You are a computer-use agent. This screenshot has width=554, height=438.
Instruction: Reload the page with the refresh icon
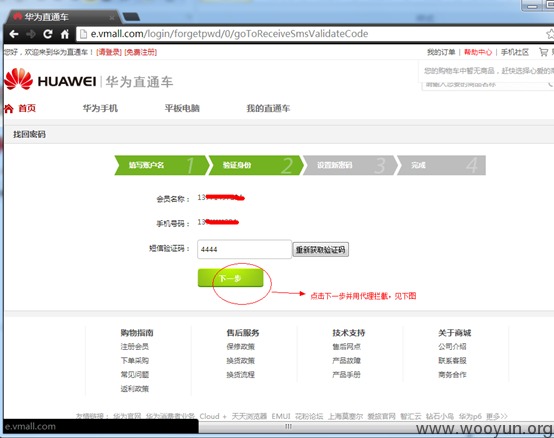[48, 34]
